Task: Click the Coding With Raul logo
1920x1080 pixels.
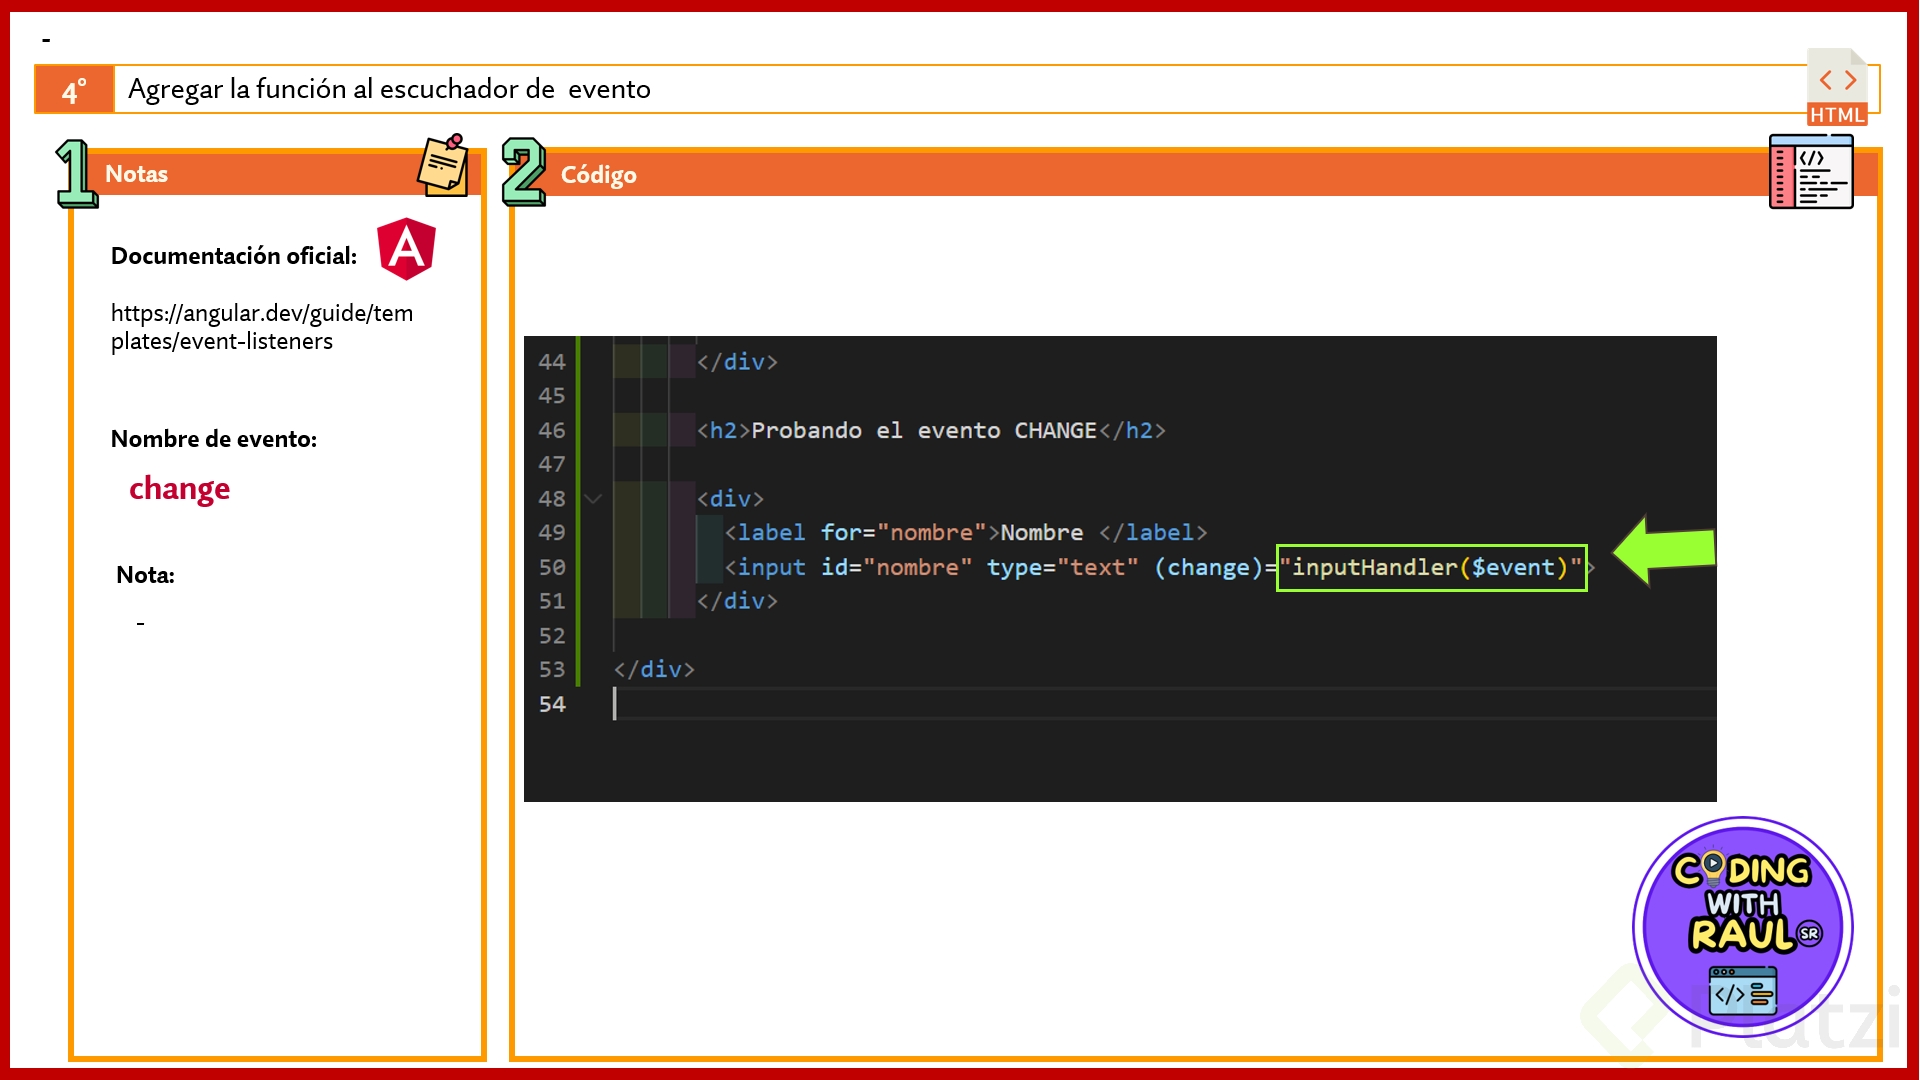Action: pyautogui.click(x=1742, y=926)
